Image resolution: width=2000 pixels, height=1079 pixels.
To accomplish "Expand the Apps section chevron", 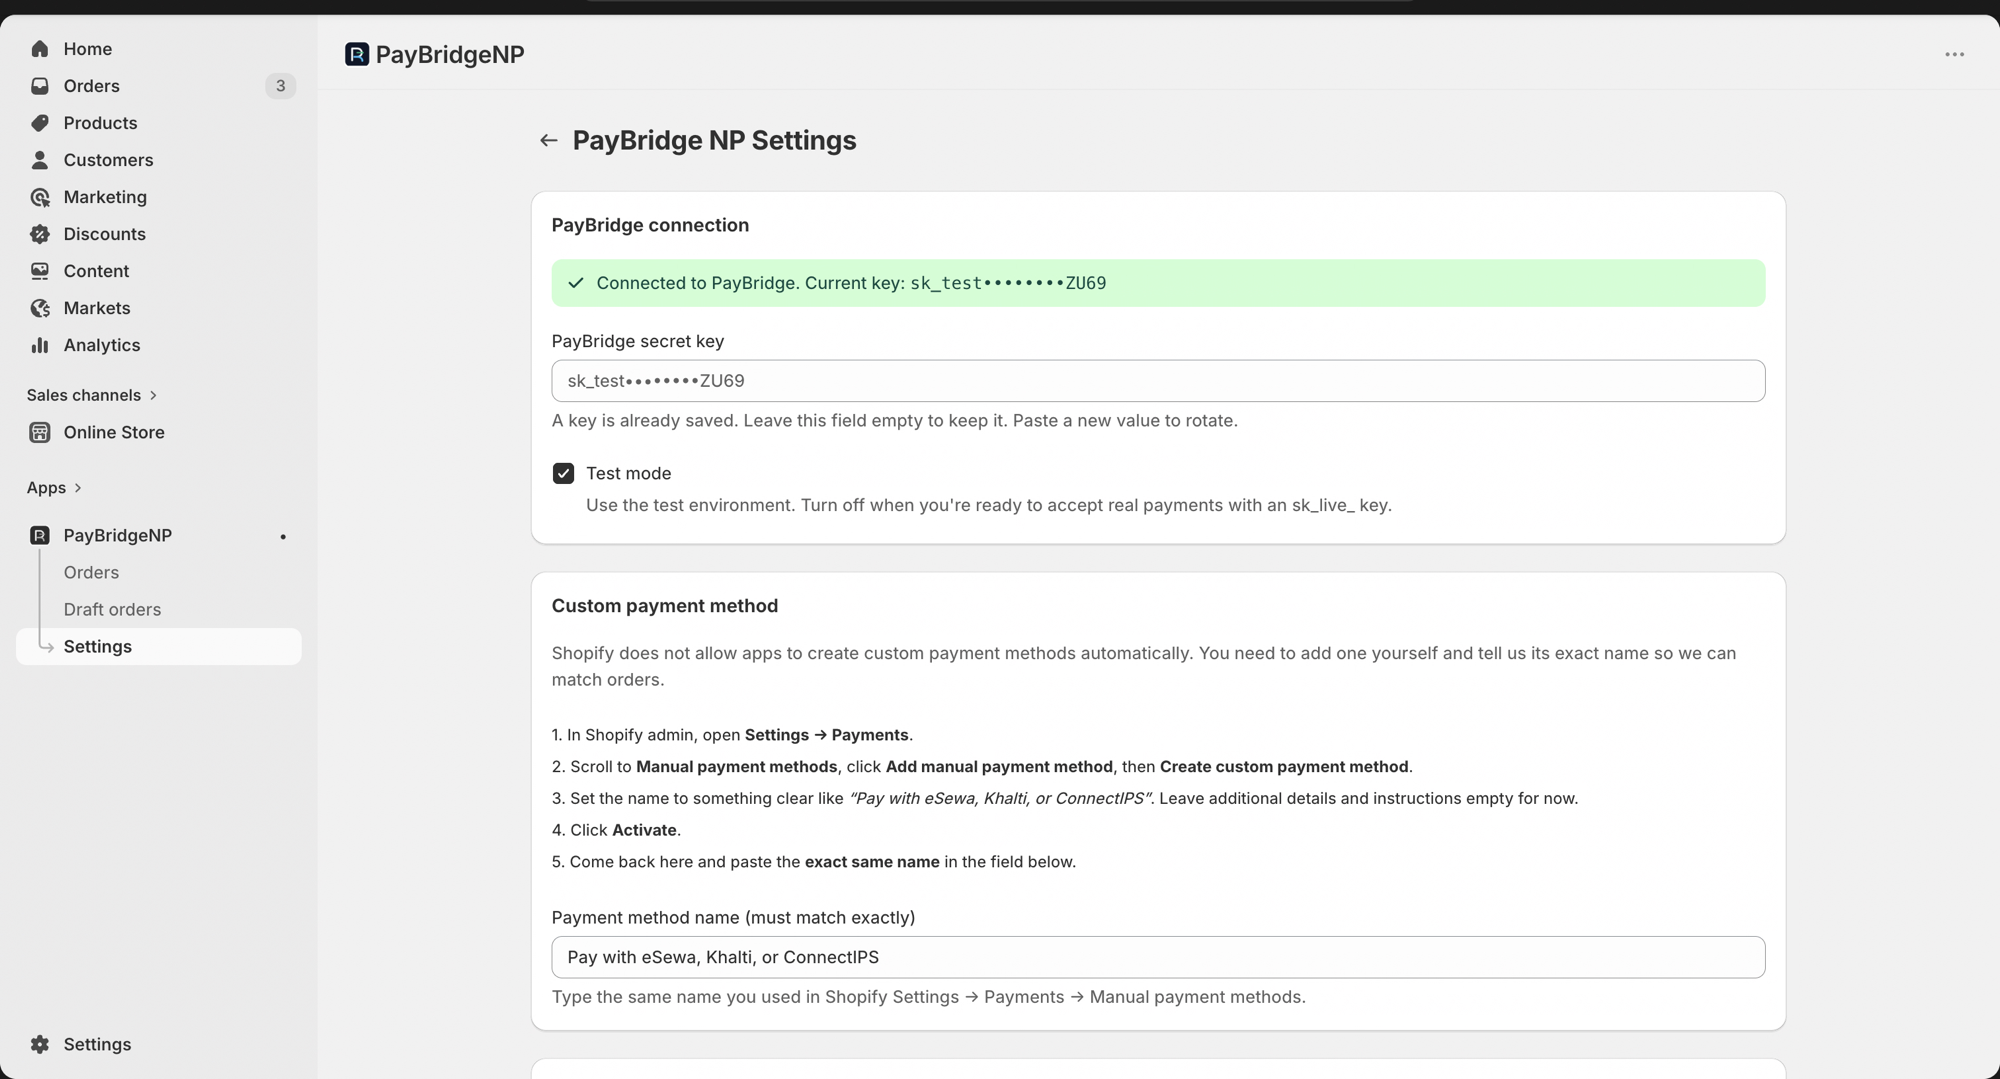I will coord(78,488).
